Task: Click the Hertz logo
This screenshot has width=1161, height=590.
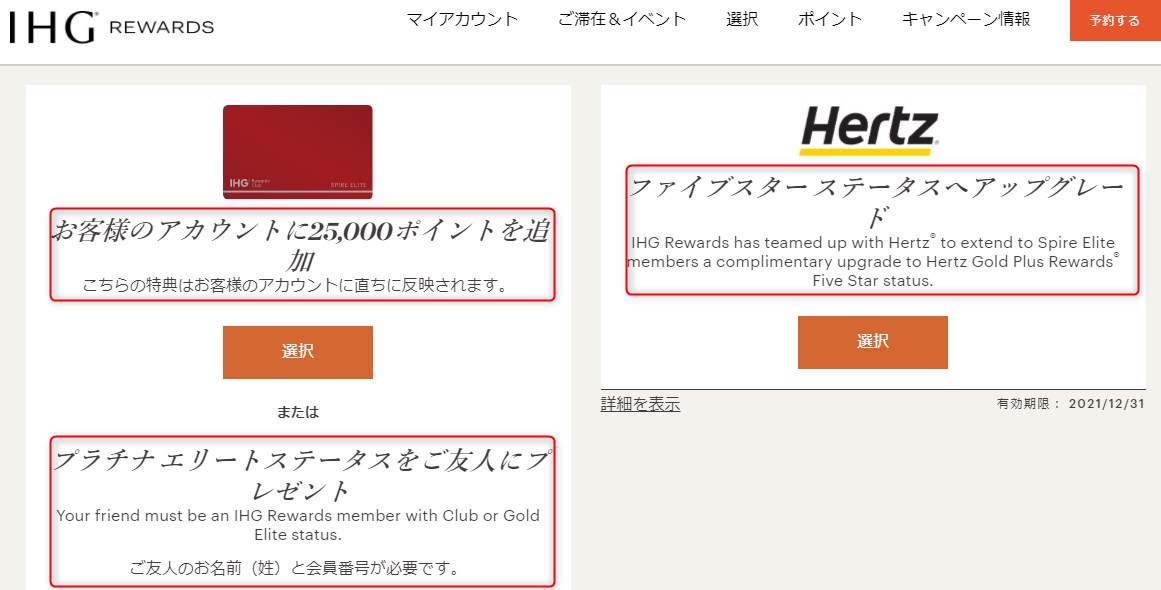Action: click(869, 131)
